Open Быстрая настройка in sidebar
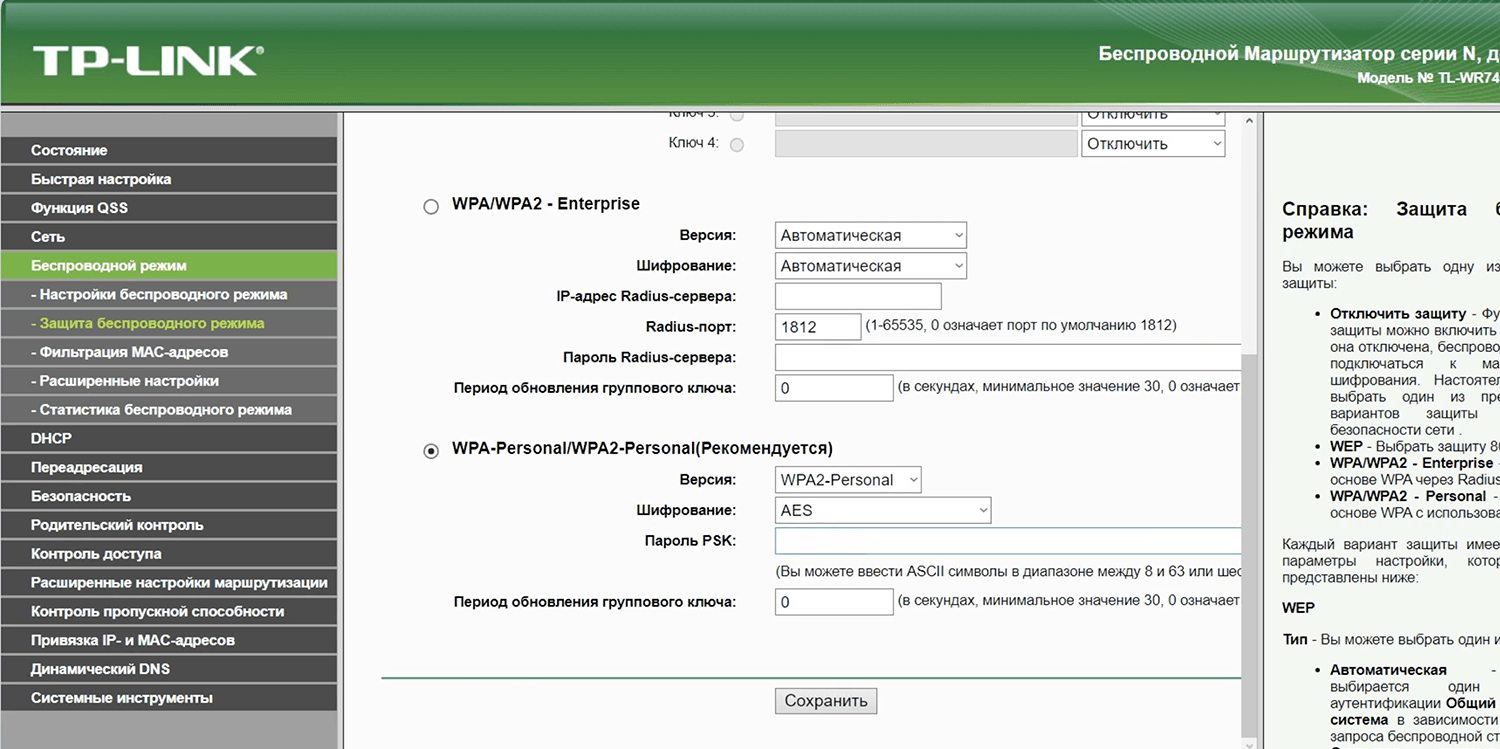 click(101, 179)
